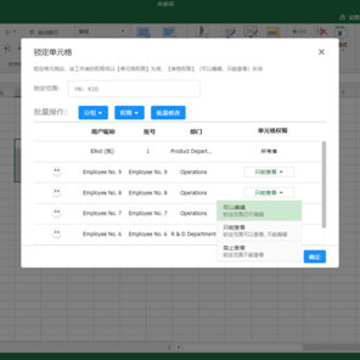
Task: Click the 用户昵称 column header
Action: (x=102, y=132)
